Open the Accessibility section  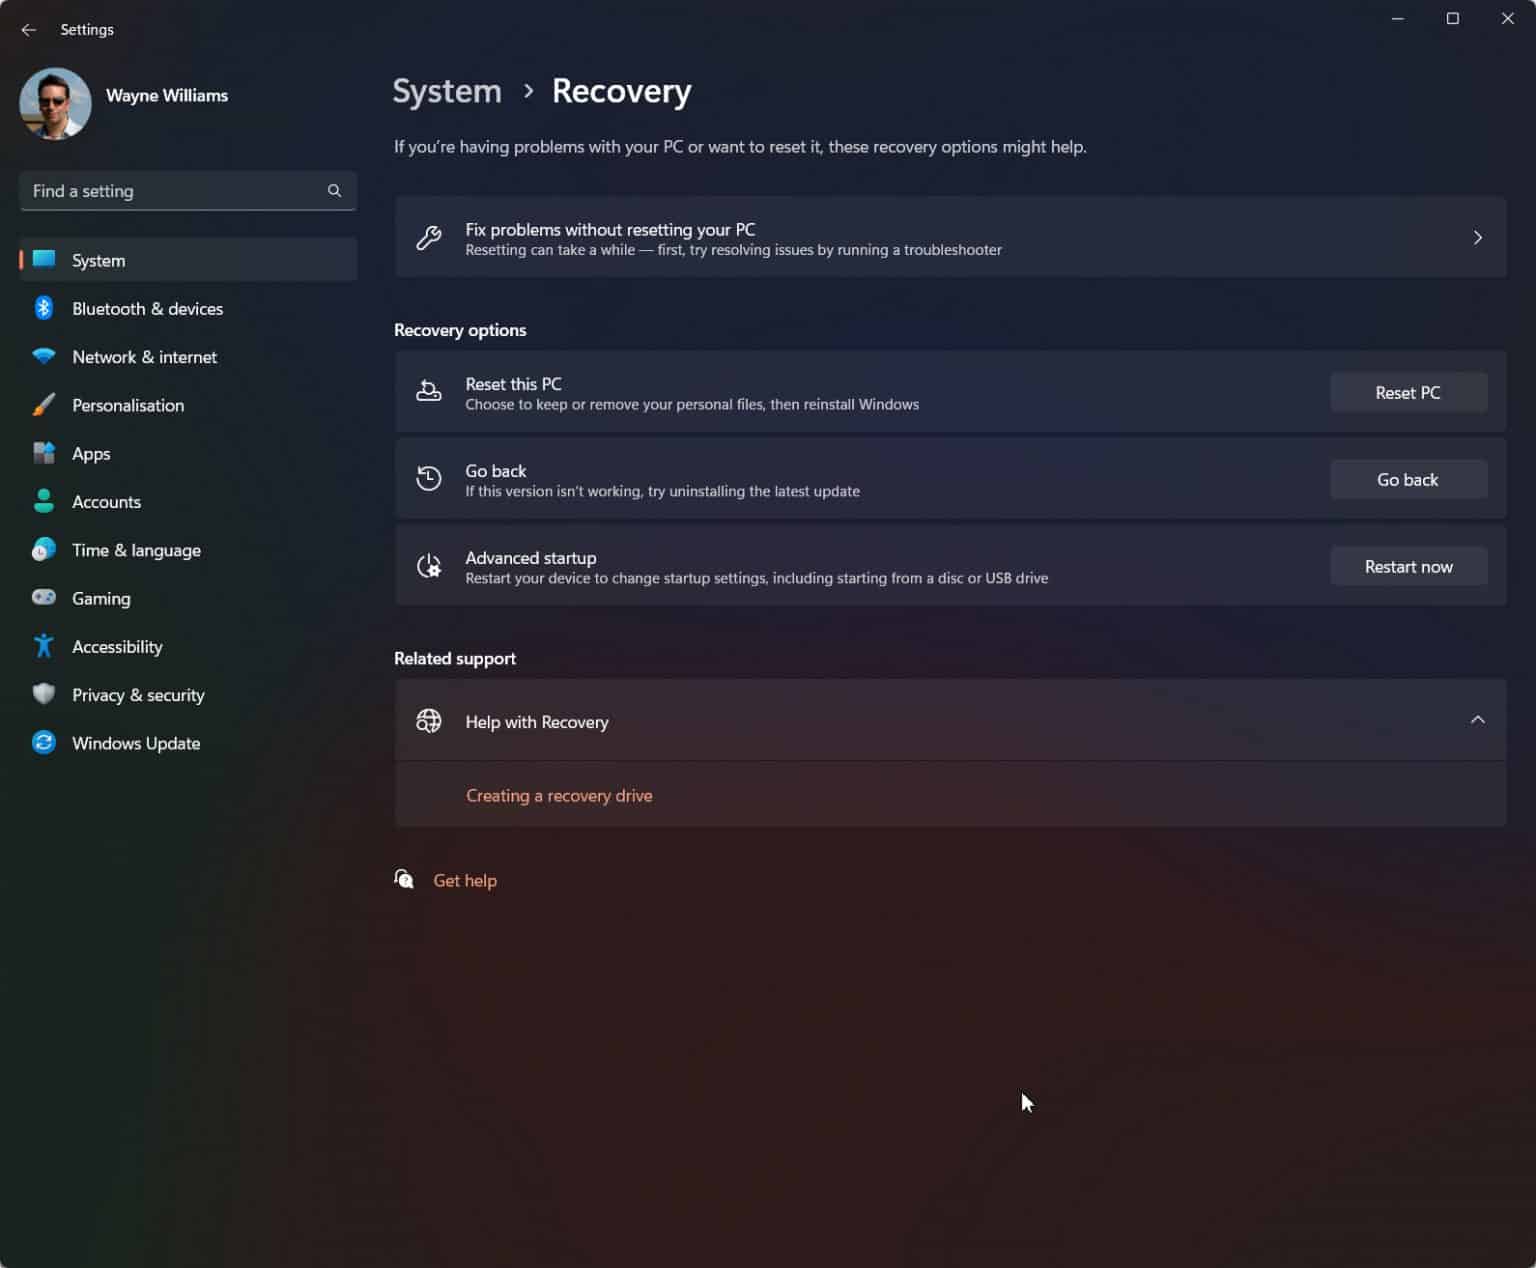[117, 646]
